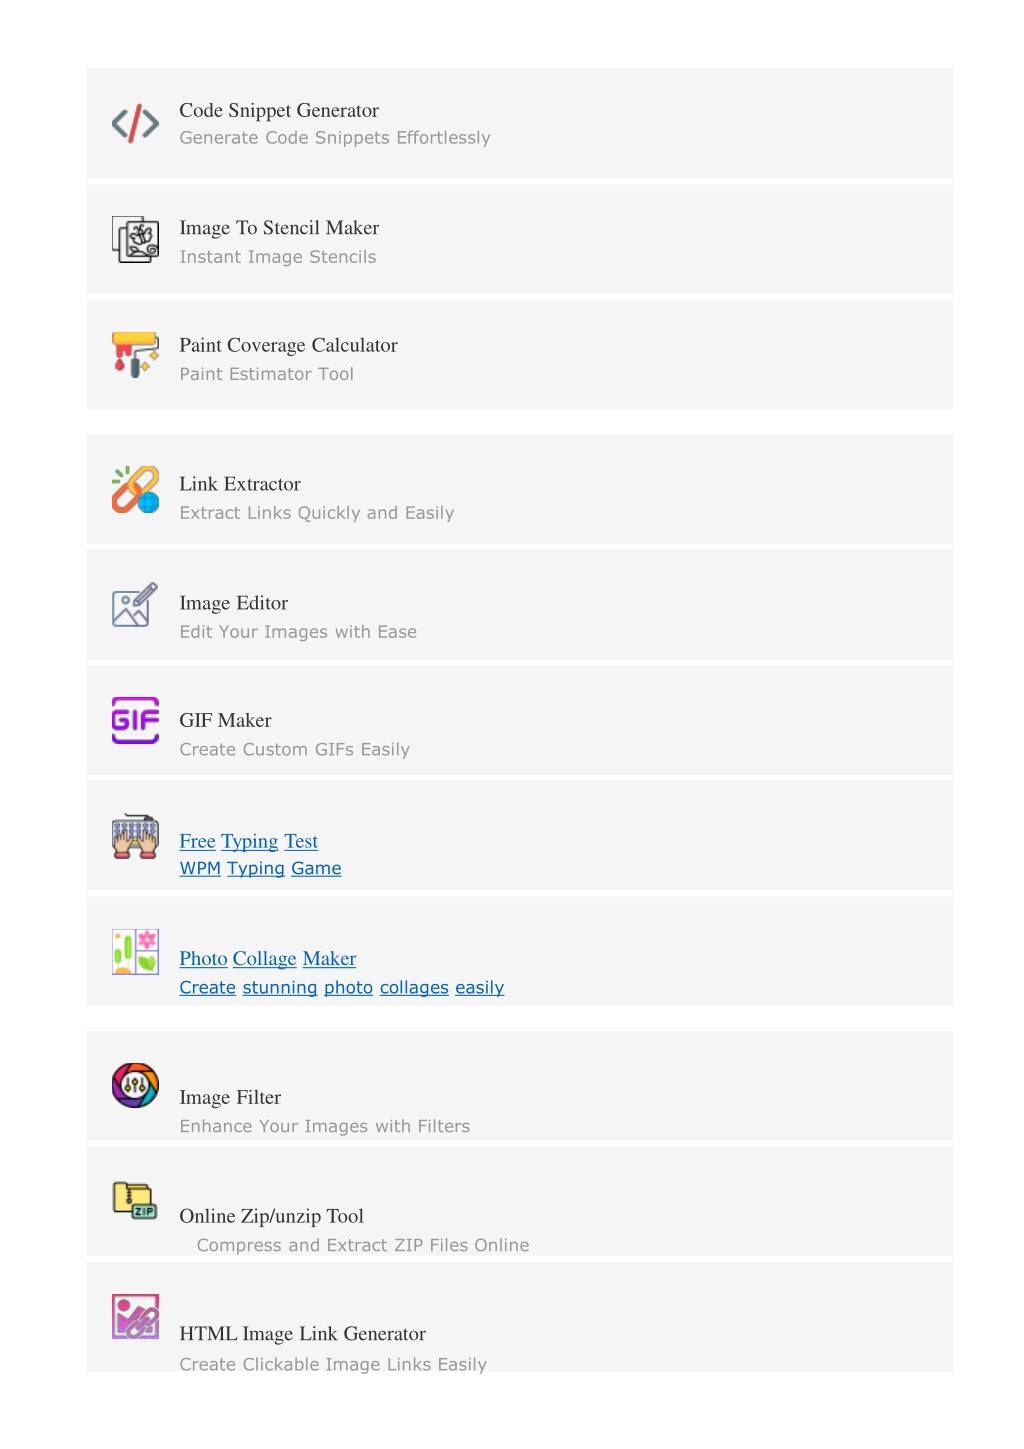The image size is (1024, 1449).
Task: Open the WPM Typing Game link
Action: click(260, 868)
